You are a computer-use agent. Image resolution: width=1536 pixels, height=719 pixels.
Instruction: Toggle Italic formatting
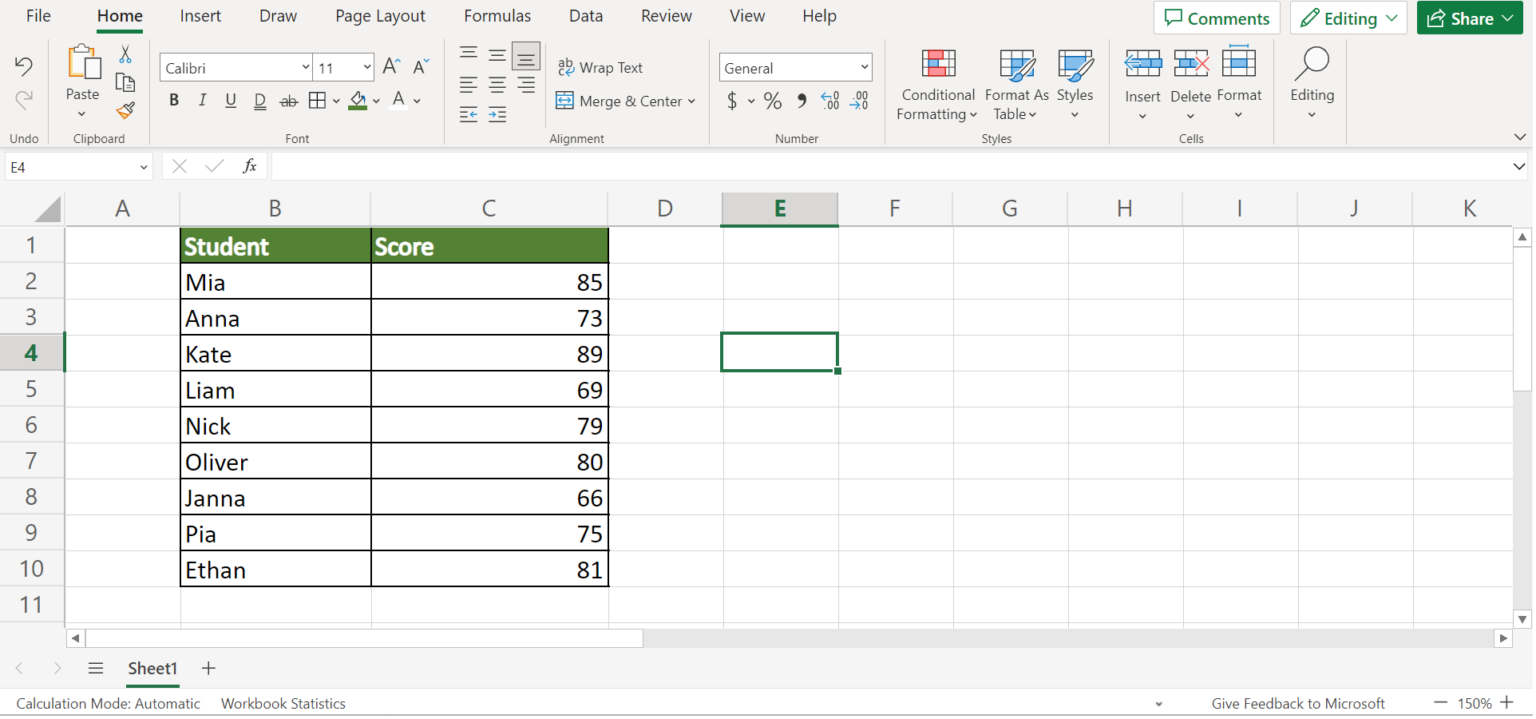pos(202,101)
